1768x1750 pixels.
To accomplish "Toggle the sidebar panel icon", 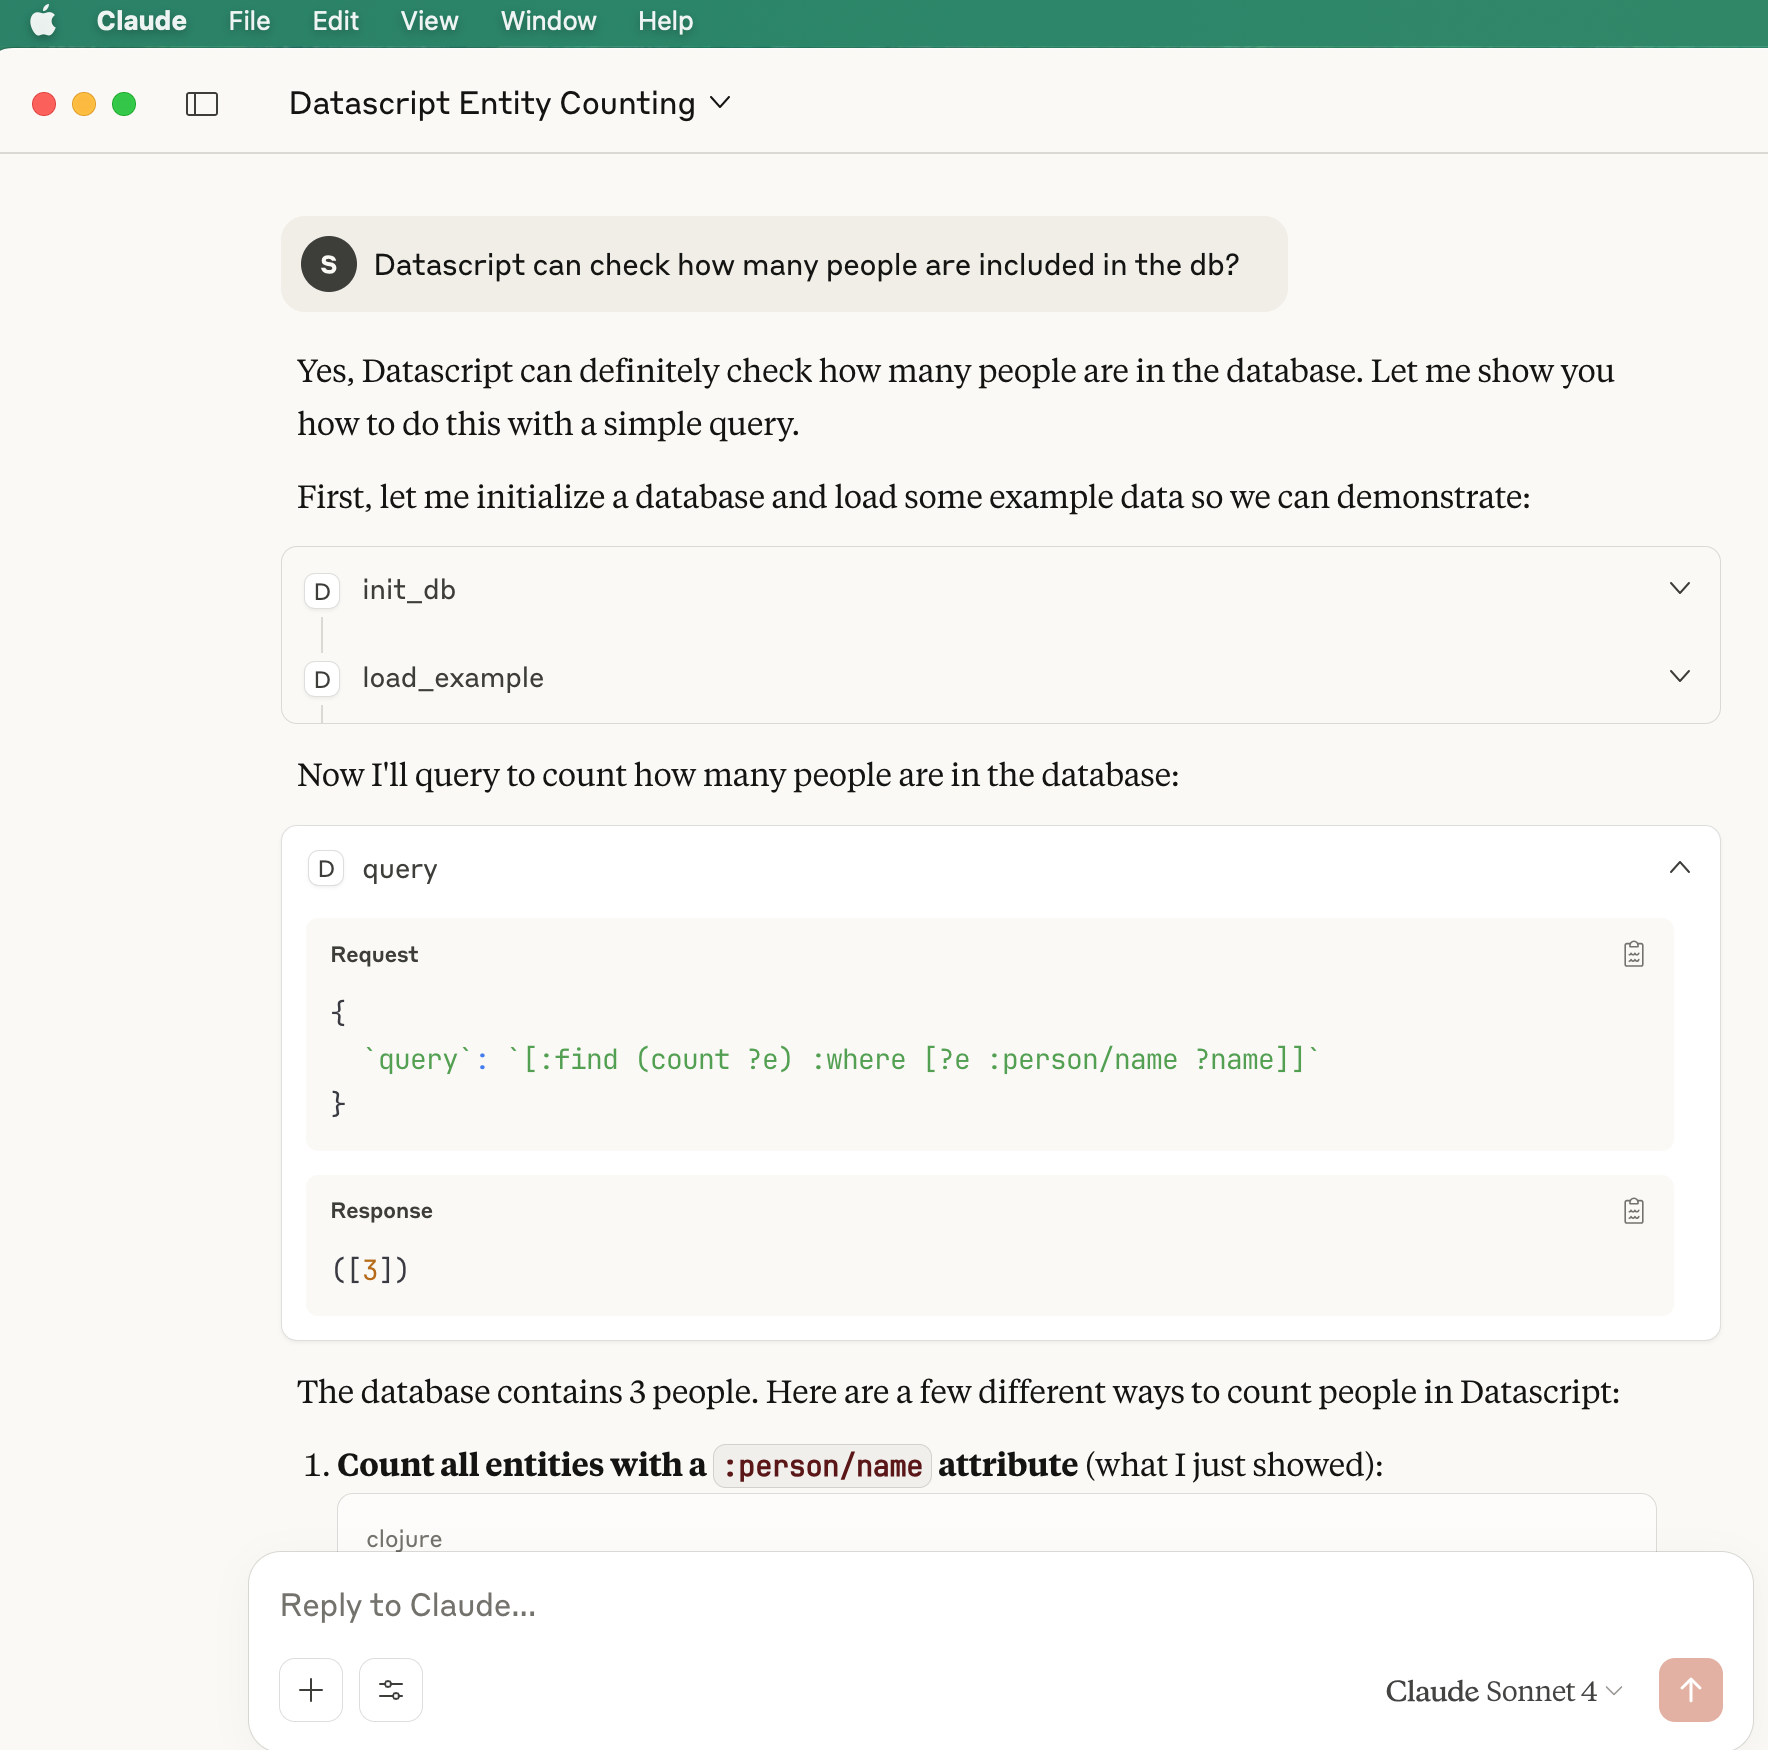I will [x=202, y=104].
